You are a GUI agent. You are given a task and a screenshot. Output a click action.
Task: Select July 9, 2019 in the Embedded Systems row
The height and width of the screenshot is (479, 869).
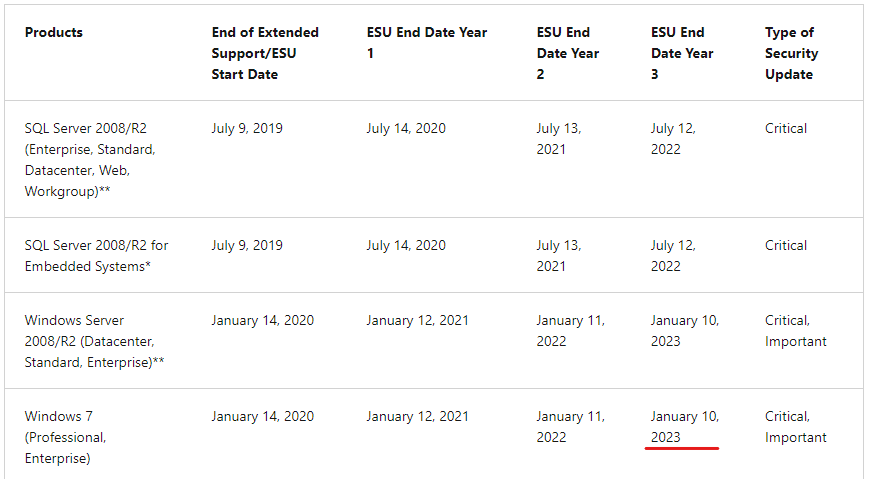click(x=247, y=245)
